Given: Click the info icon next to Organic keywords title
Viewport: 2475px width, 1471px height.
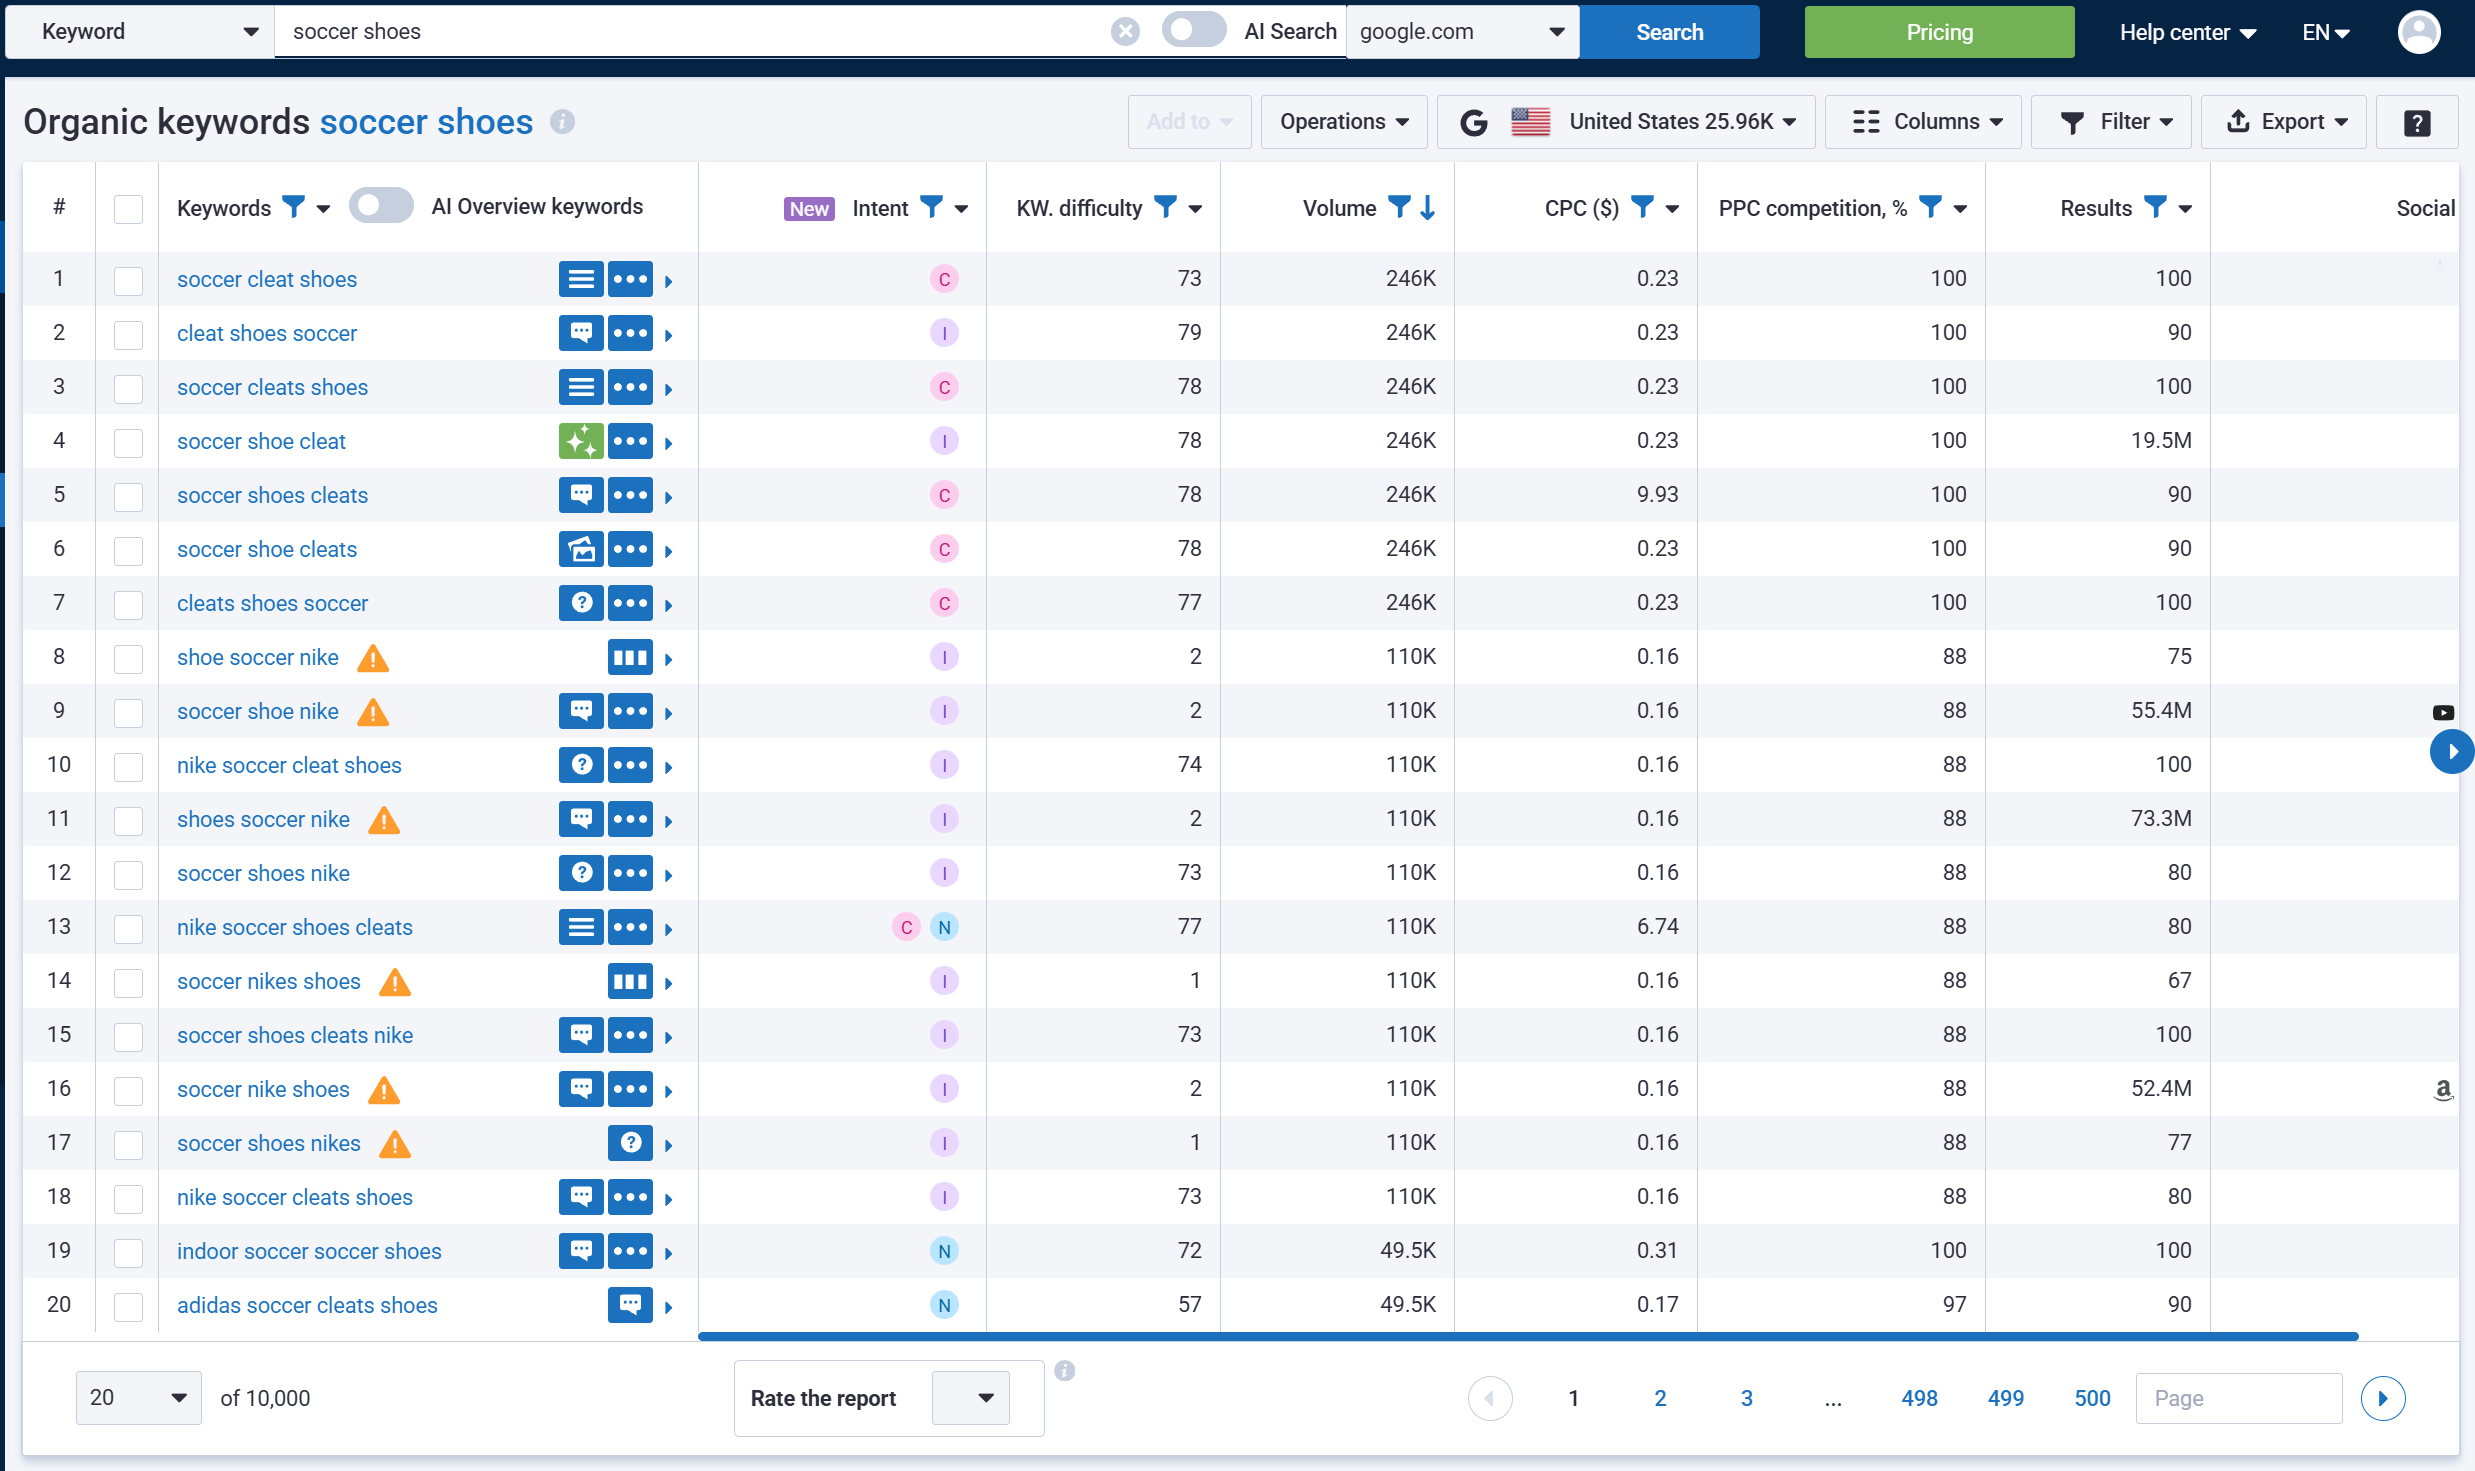Looking at the screenshot, I should coord(562,122).
